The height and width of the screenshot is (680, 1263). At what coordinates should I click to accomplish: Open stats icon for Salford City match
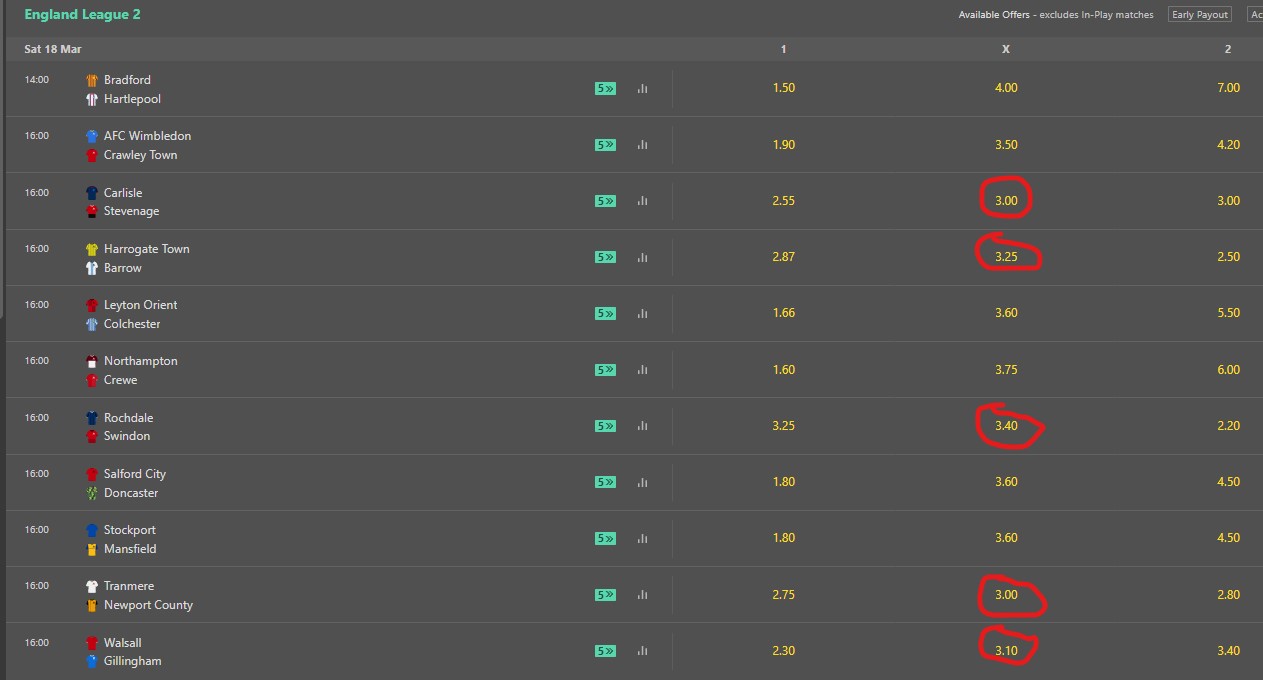642,482
